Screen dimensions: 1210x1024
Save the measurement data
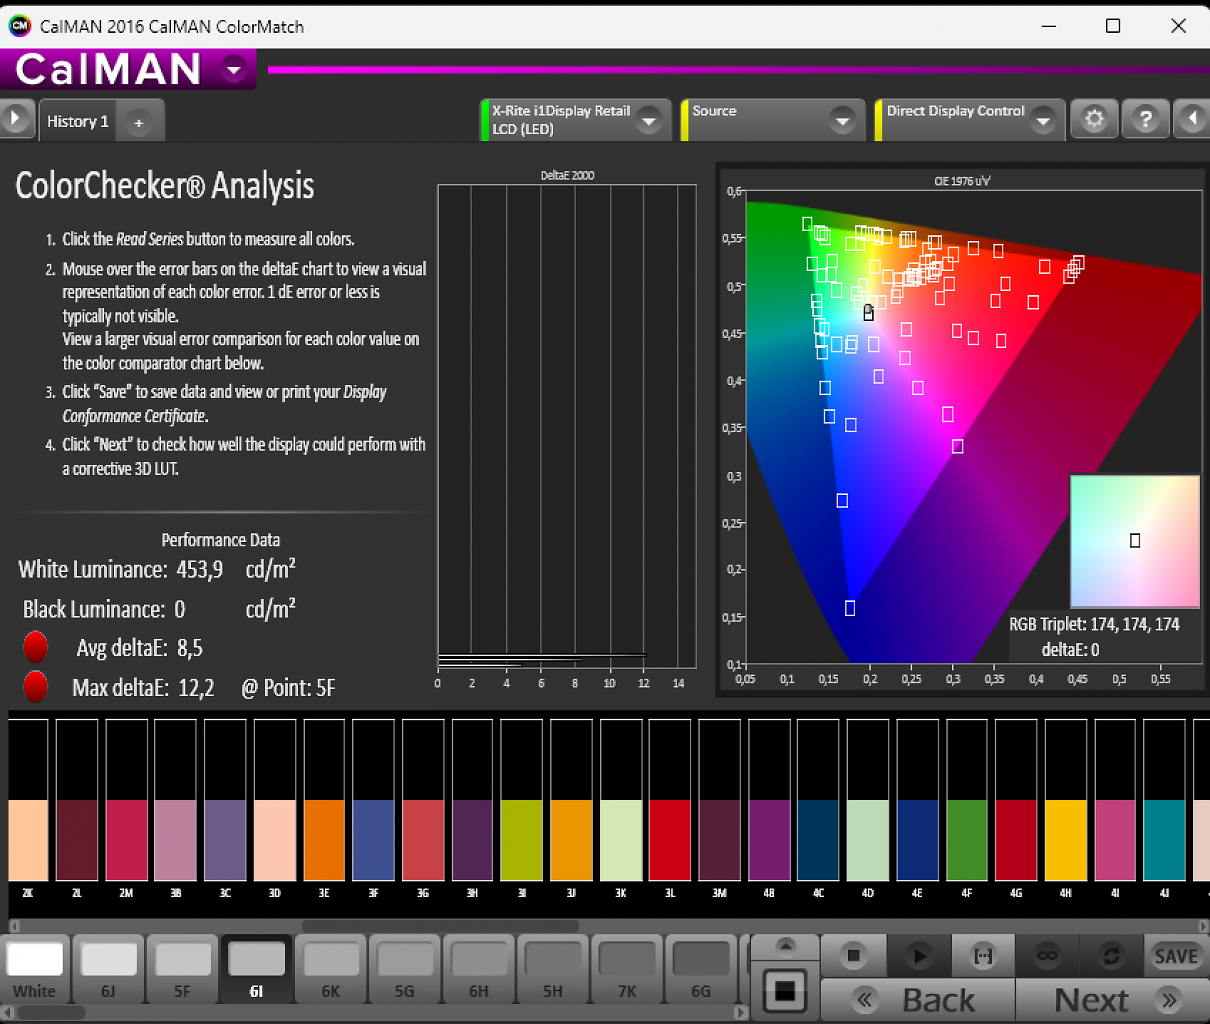pyautogui.click(x=1176, y=956)
